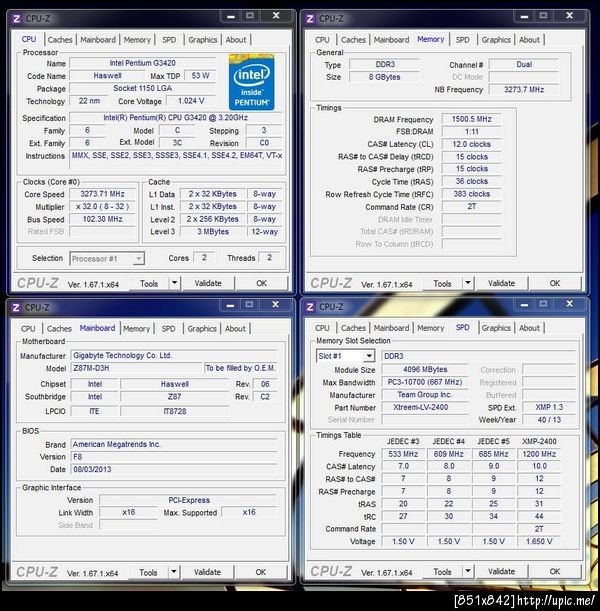Open About tab in Memory window
The height and width of the screenshot is (611, 600).
(x=529, y=40)
